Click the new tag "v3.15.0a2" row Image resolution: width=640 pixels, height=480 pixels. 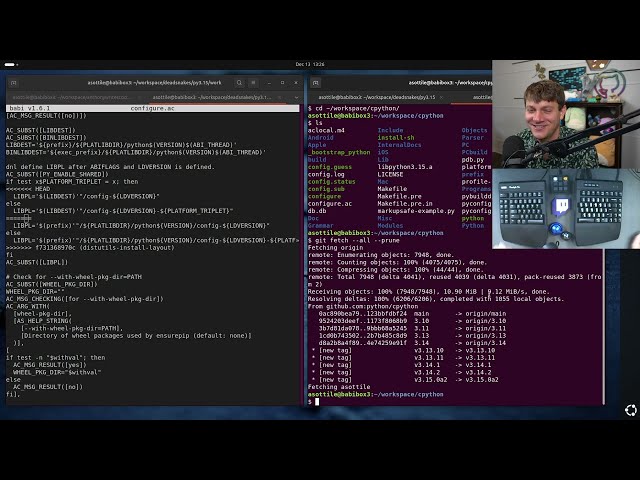point(405,380)
